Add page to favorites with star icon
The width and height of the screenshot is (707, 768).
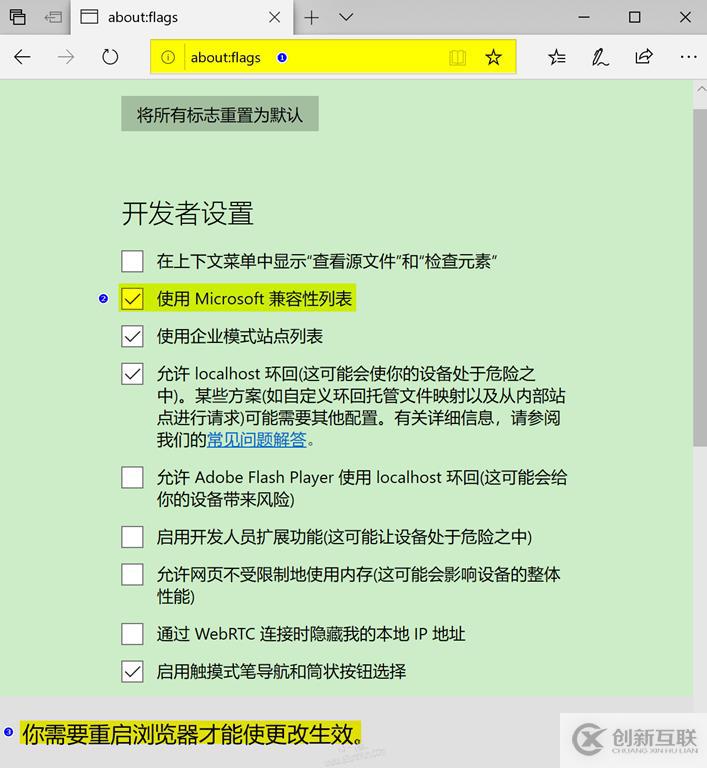coord(493,57)
